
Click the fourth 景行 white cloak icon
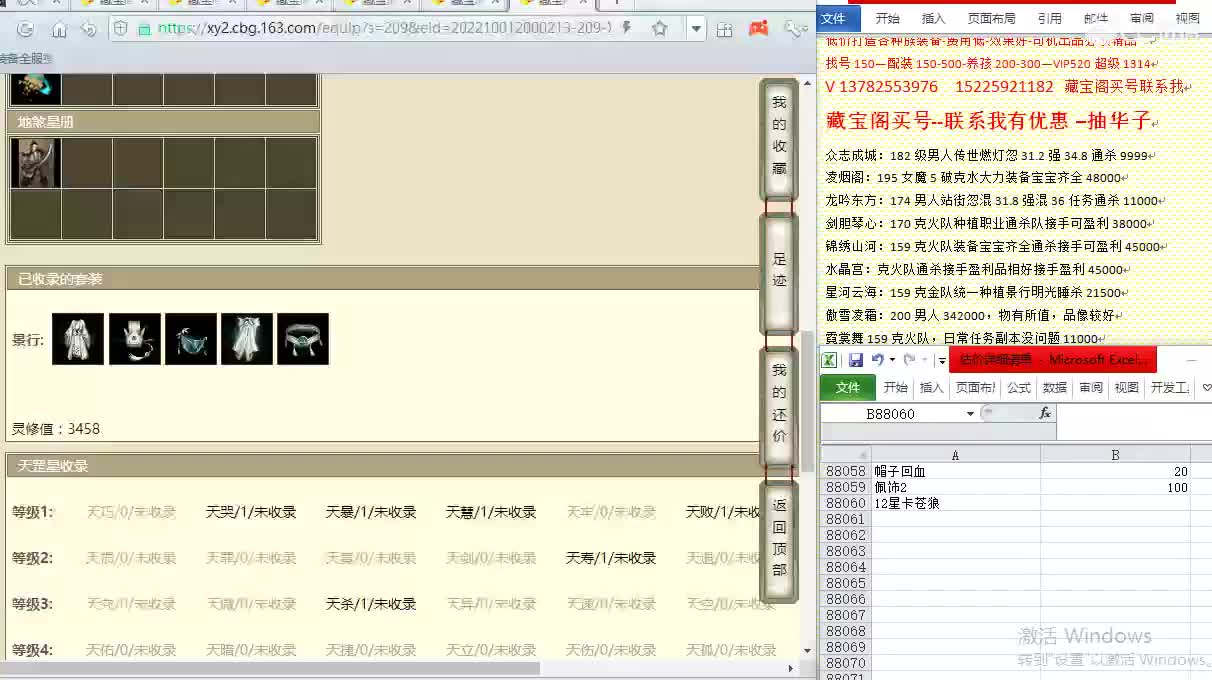(x=246, y=339)
